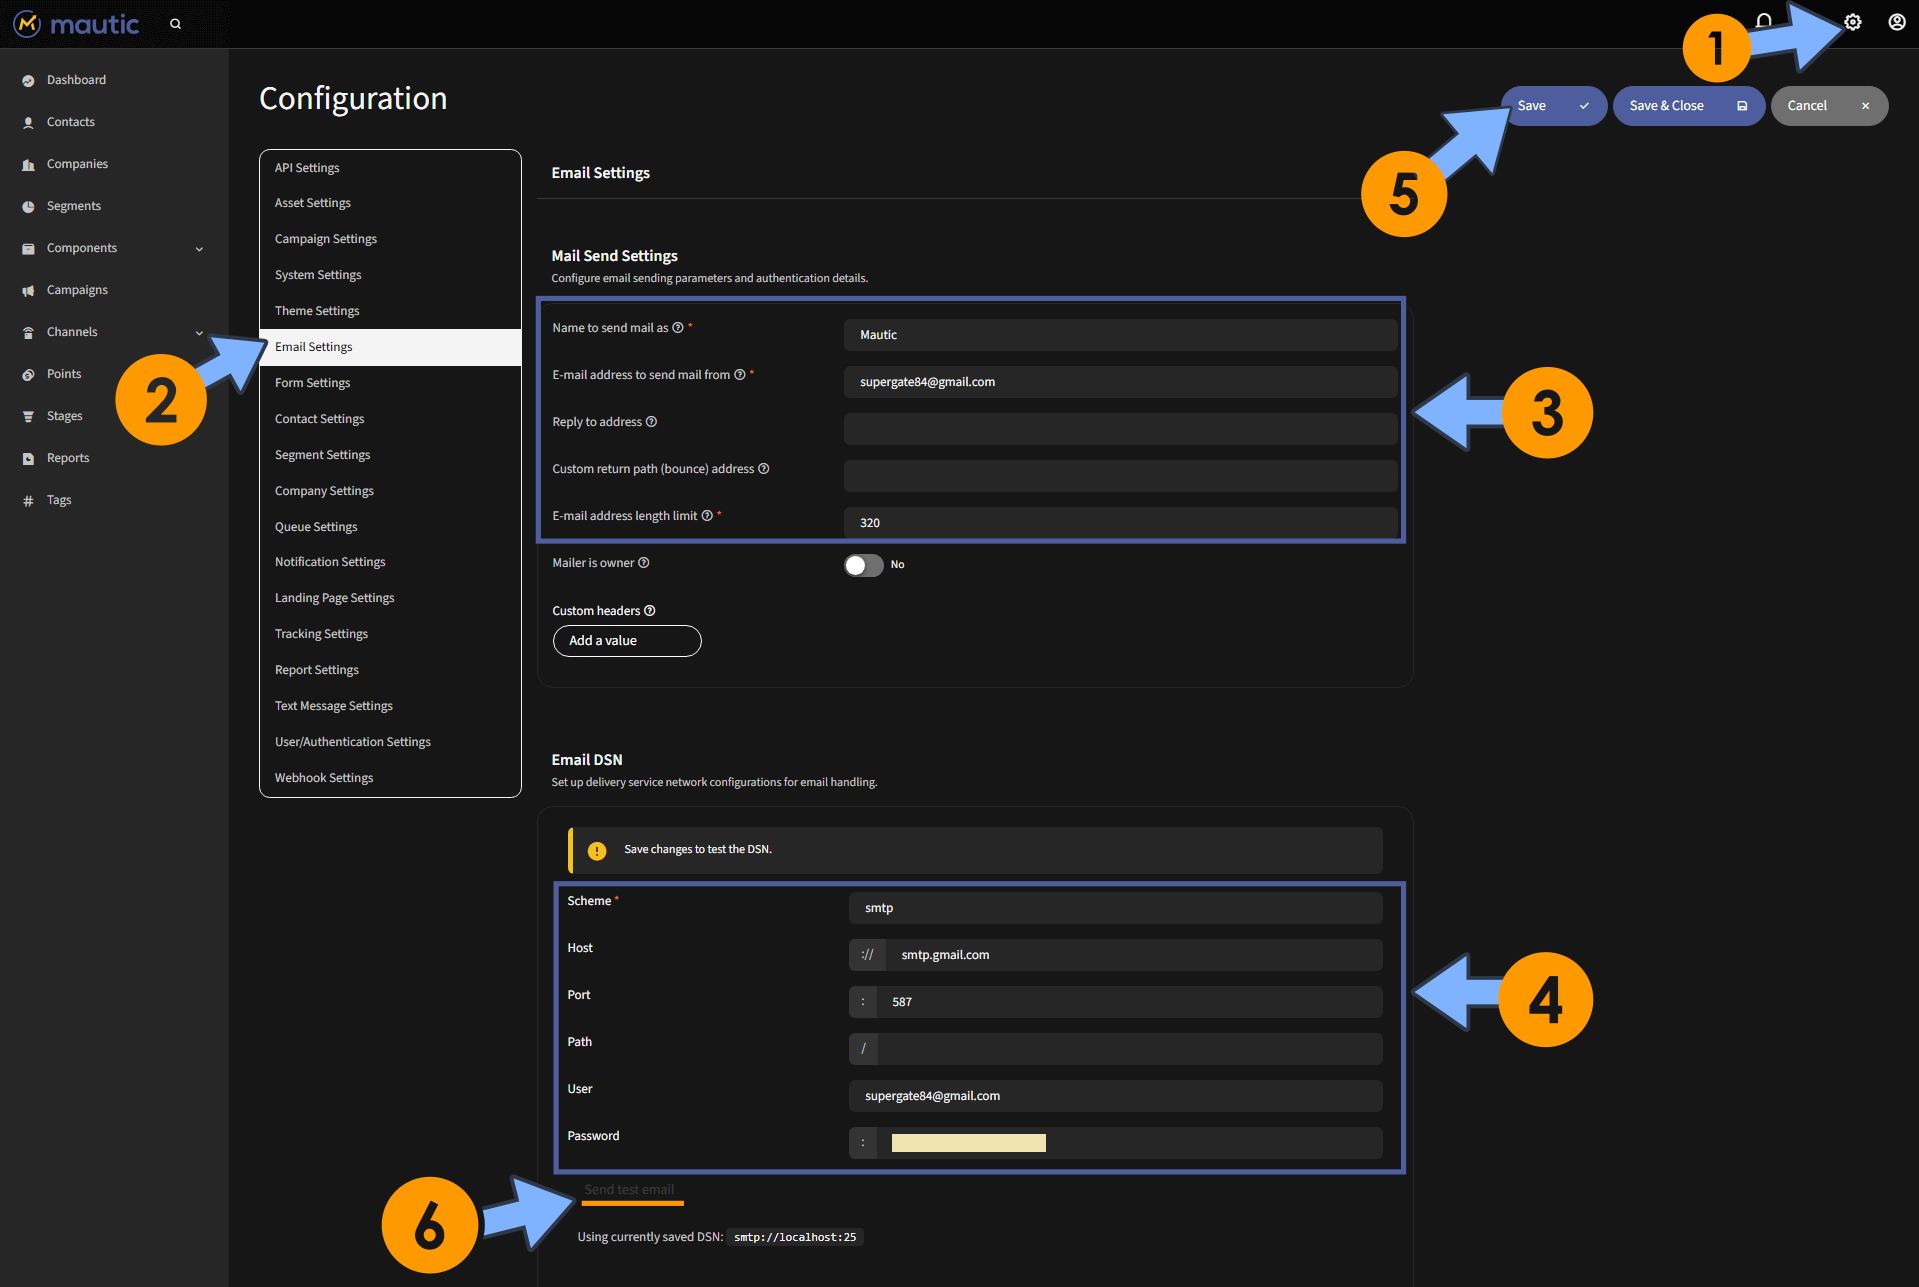Click the Companies building icon
The height and width of the screenshot is (1287, 1919).
pos(28,164)
